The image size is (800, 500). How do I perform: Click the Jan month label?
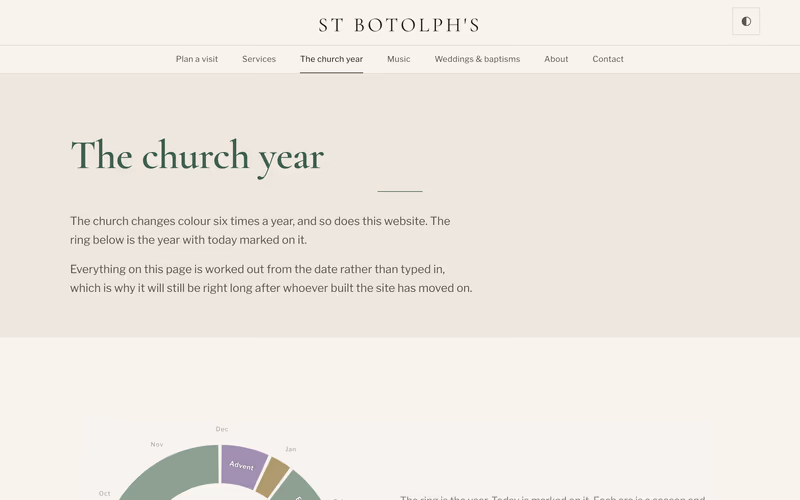coord(290,449)
